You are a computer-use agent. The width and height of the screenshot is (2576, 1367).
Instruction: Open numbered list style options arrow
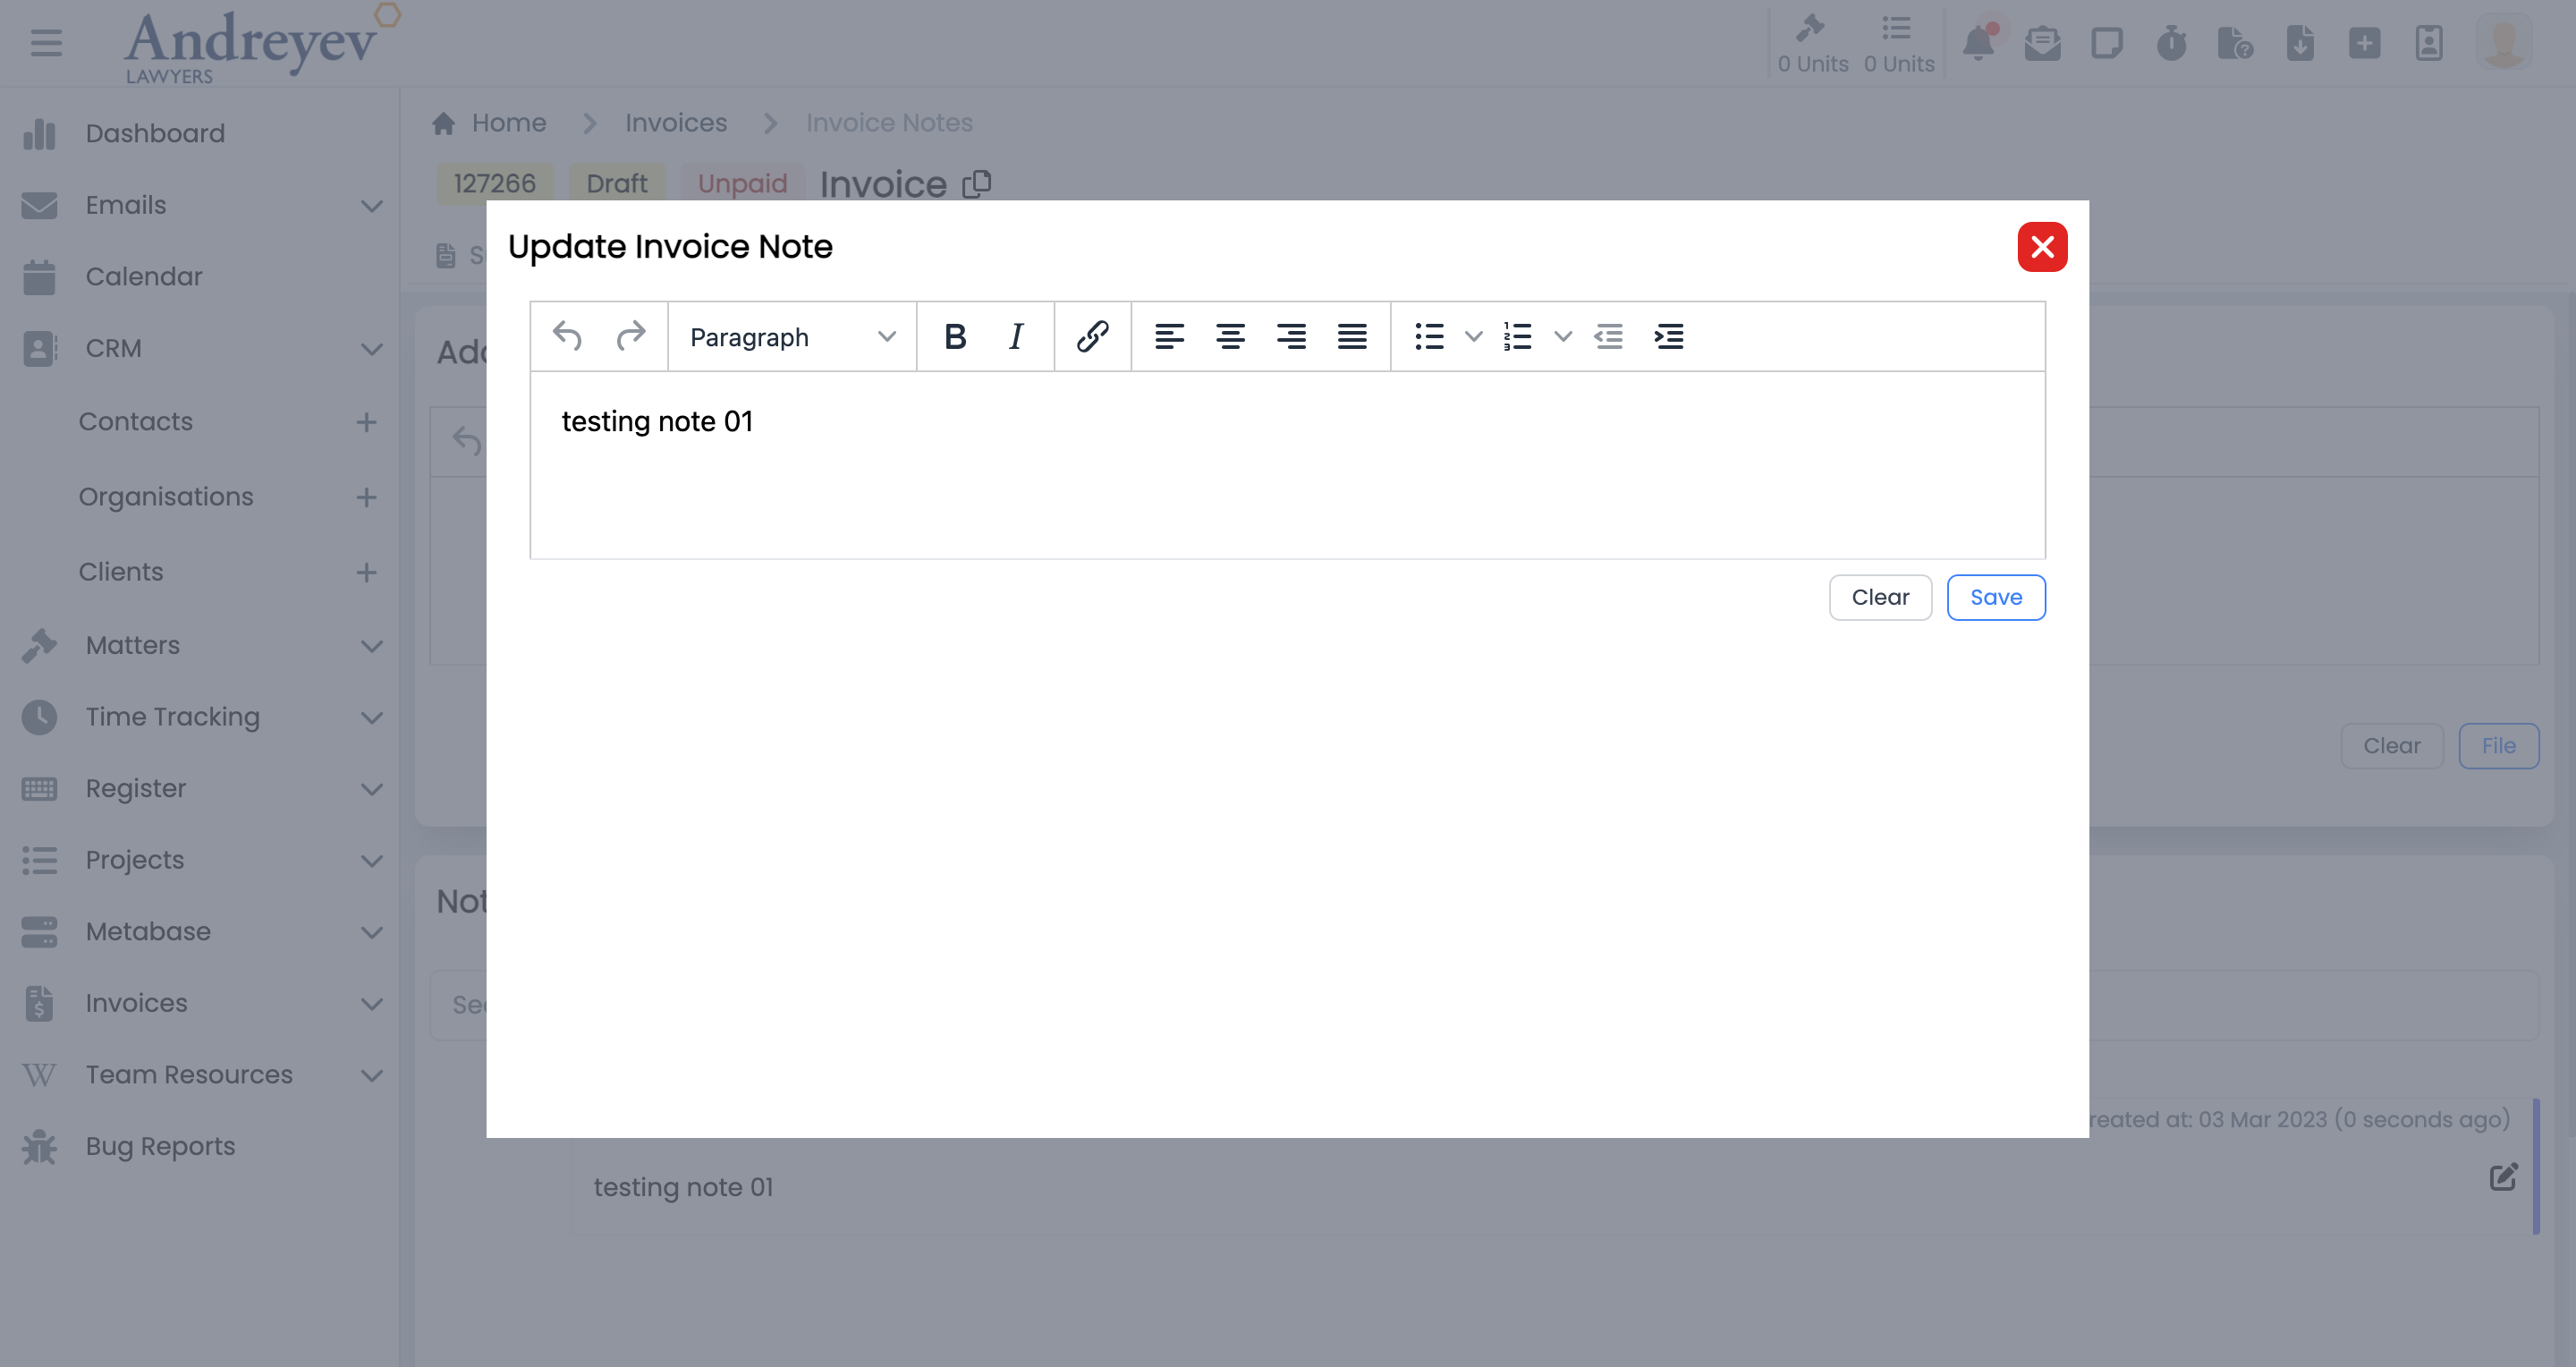(1563, 337)
